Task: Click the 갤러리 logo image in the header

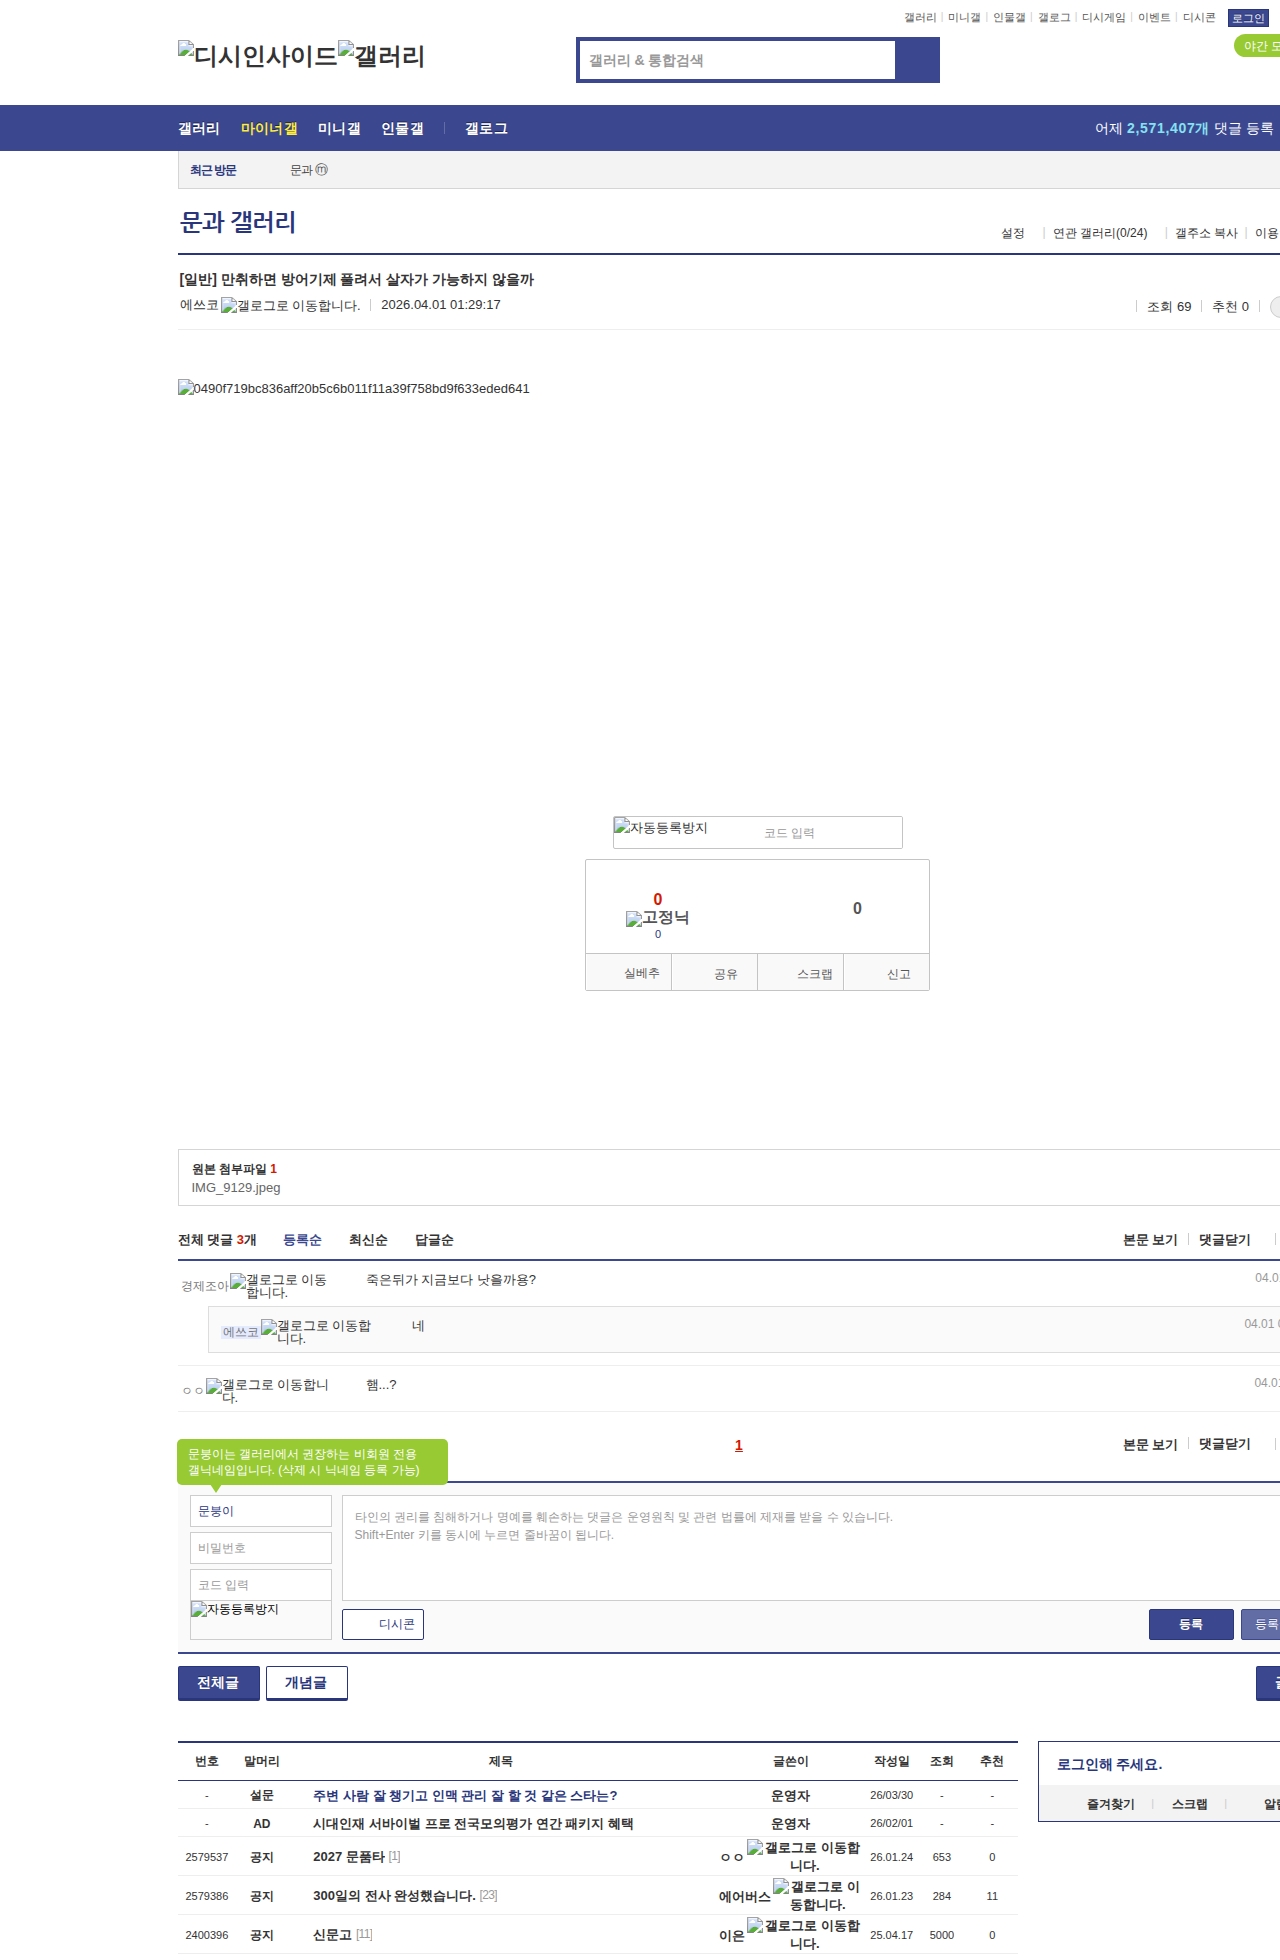Action: [381, 56]
